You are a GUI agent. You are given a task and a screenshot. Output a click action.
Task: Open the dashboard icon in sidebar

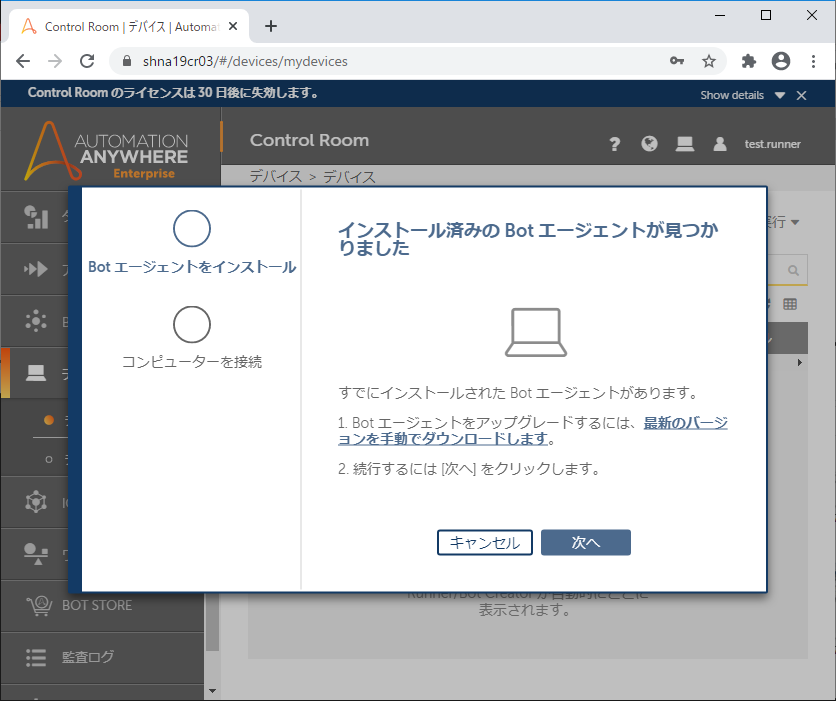pos(36,217)
